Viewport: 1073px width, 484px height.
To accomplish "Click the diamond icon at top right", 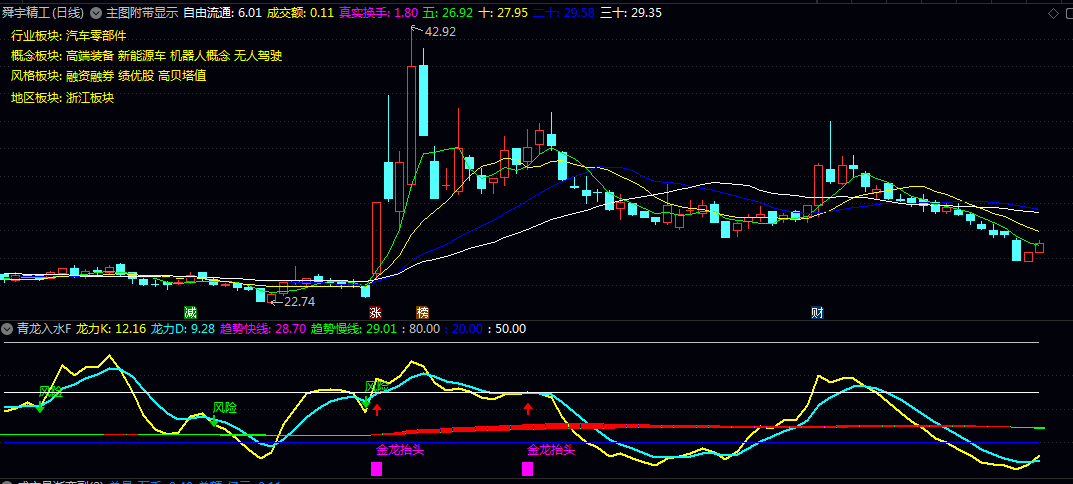I will [x=1051, y=13].
